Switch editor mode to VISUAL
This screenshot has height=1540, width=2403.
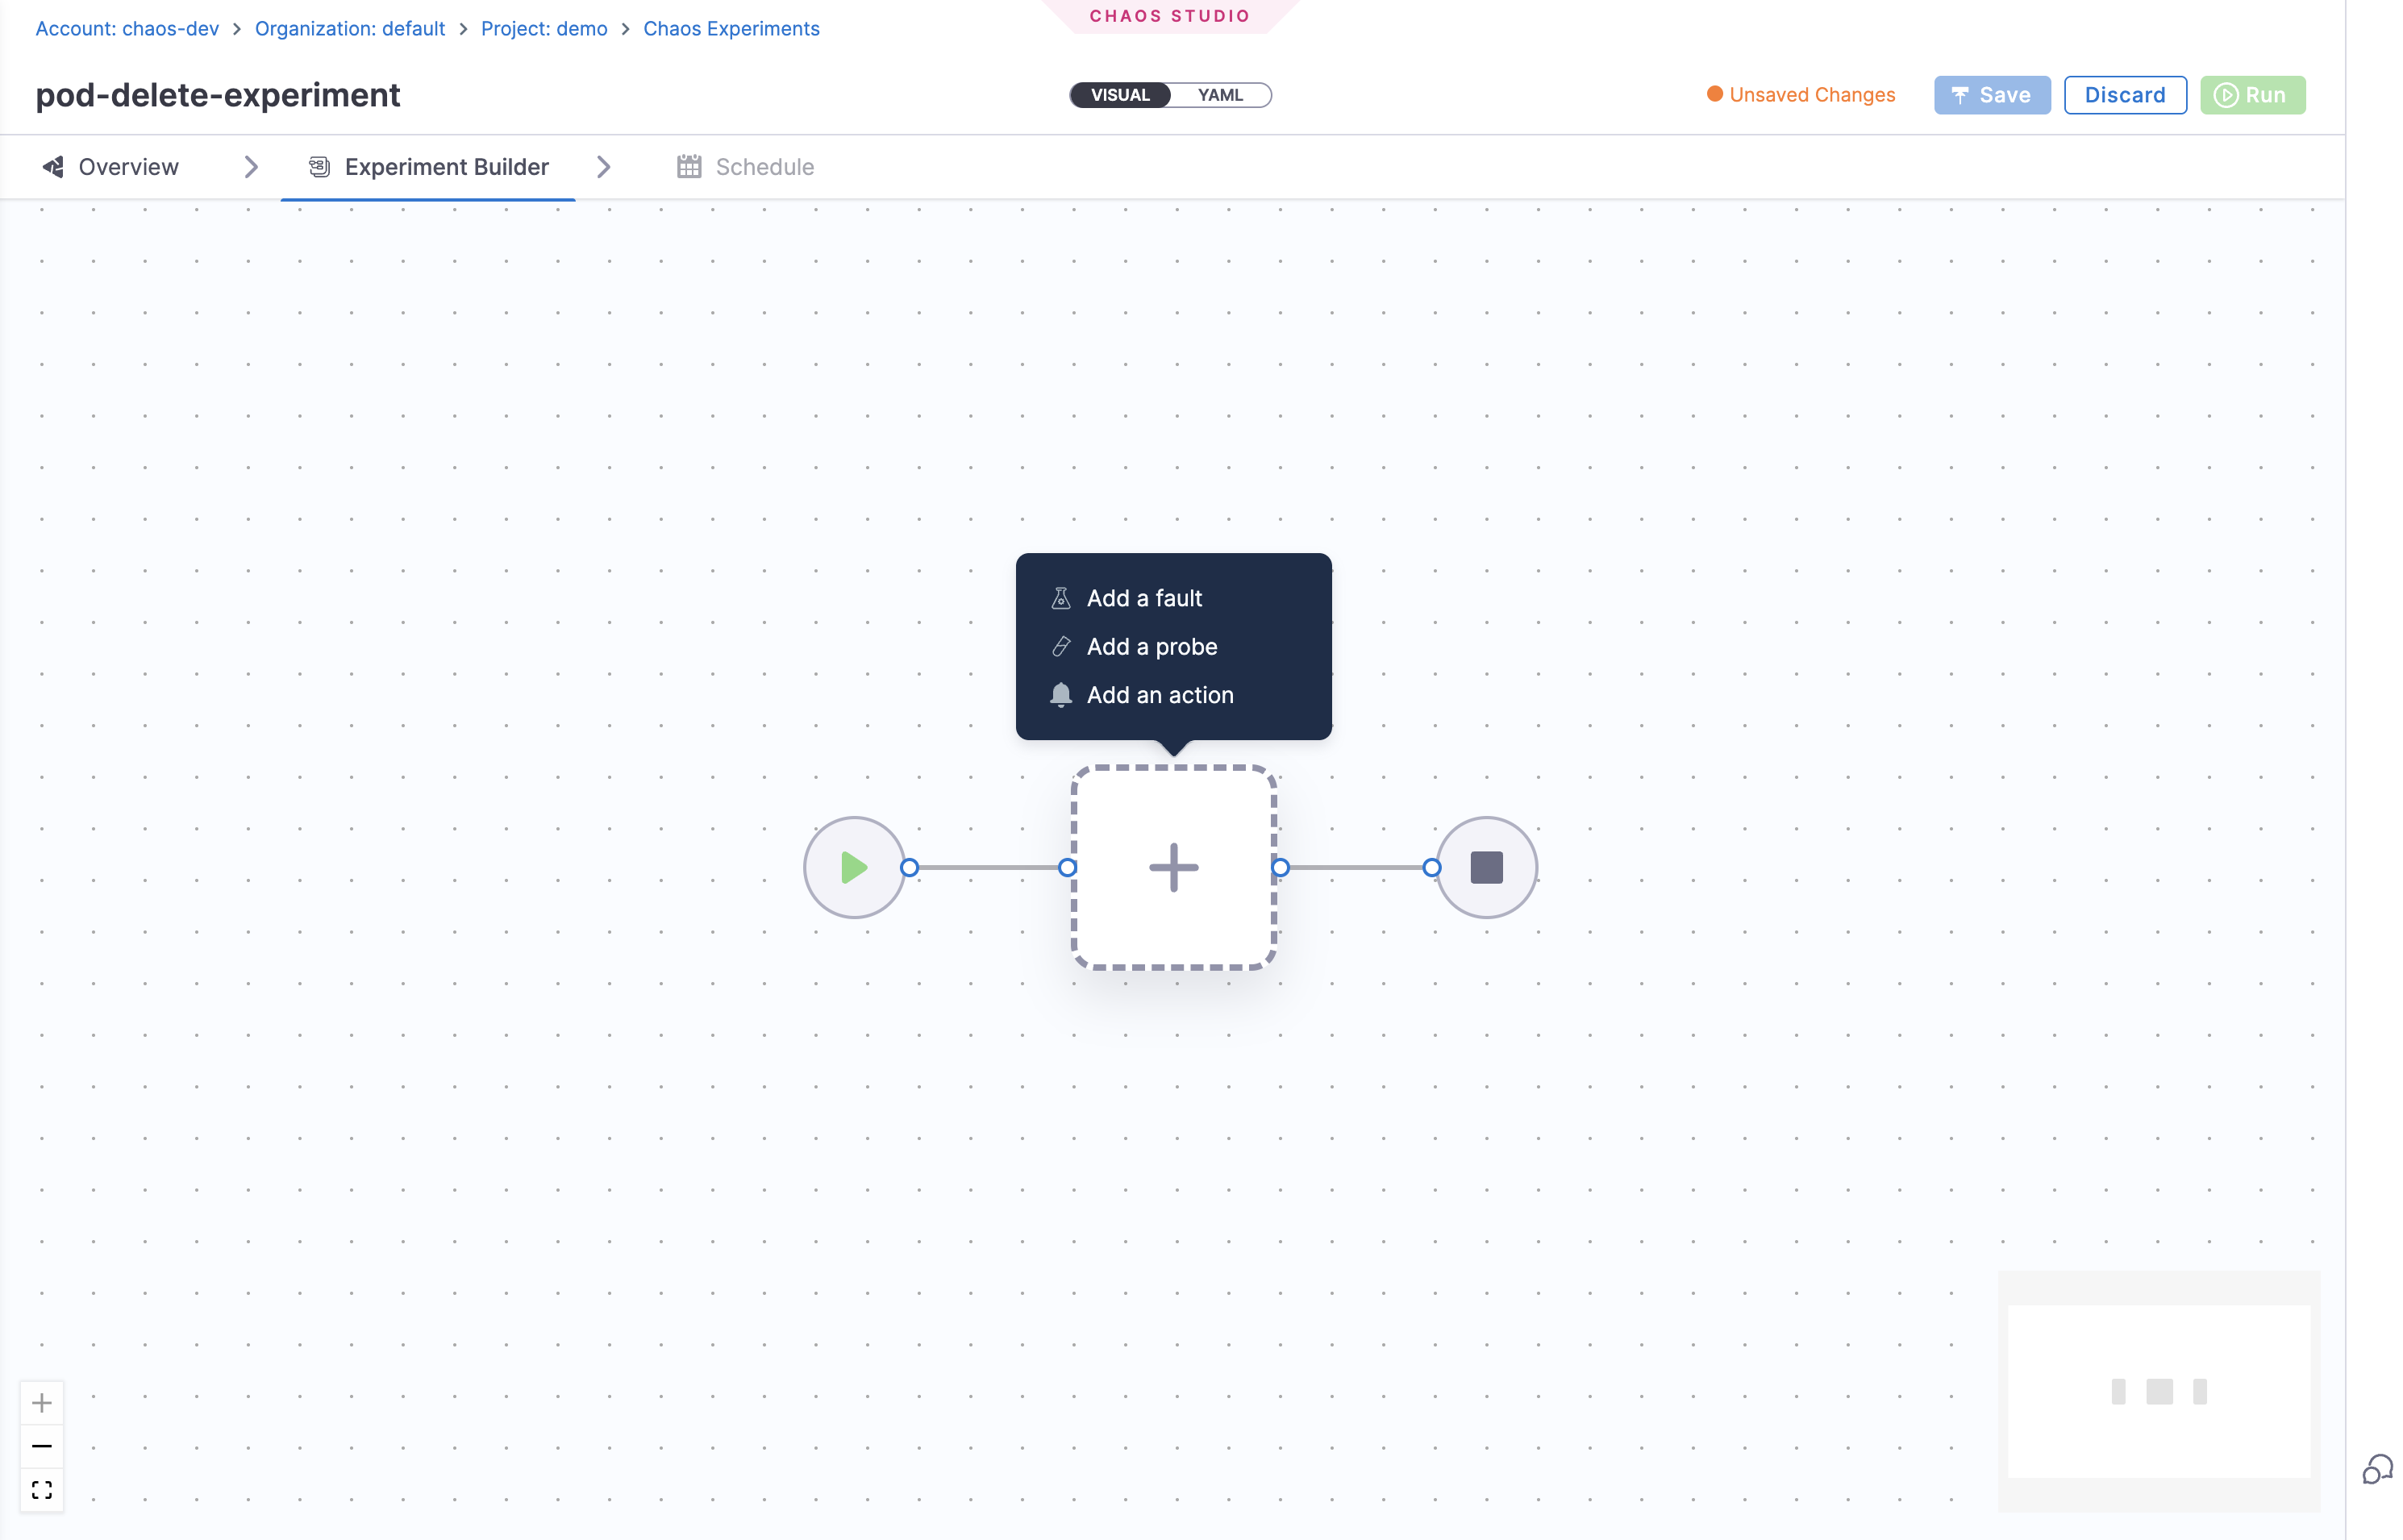1120,94
